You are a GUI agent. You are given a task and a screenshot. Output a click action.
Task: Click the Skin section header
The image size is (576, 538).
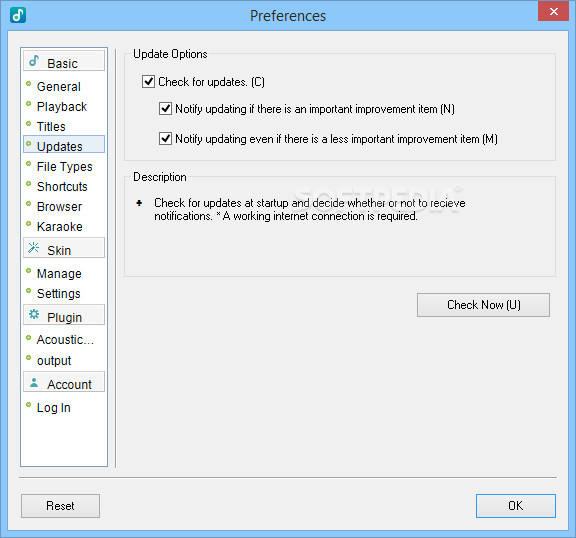64,248
